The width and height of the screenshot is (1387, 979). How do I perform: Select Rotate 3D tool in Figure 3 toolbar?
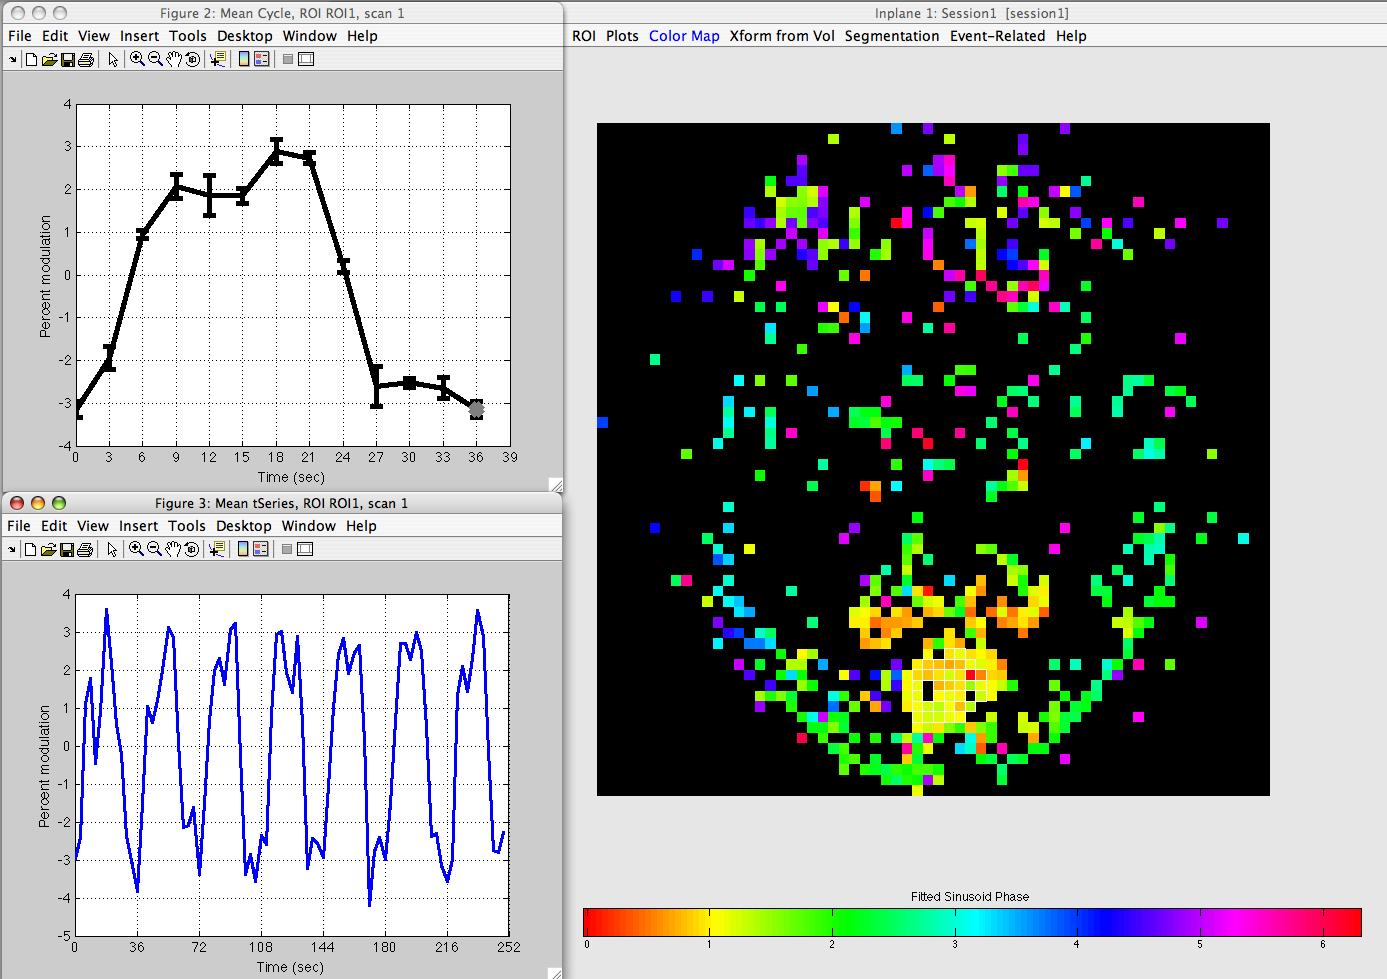tap(191, 549)
